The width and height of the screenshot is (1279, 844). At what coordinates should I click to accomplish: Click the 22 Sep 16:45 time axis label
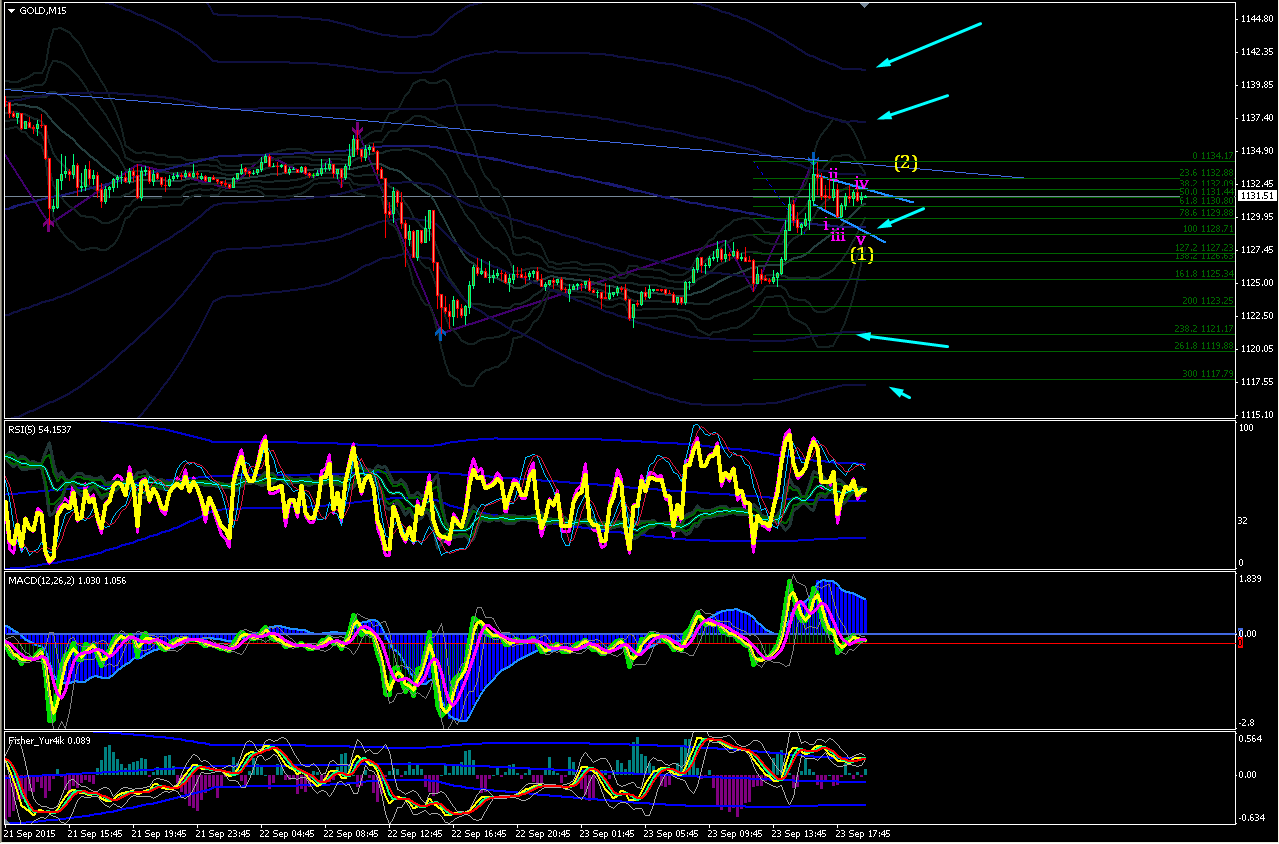pos(476,832)
